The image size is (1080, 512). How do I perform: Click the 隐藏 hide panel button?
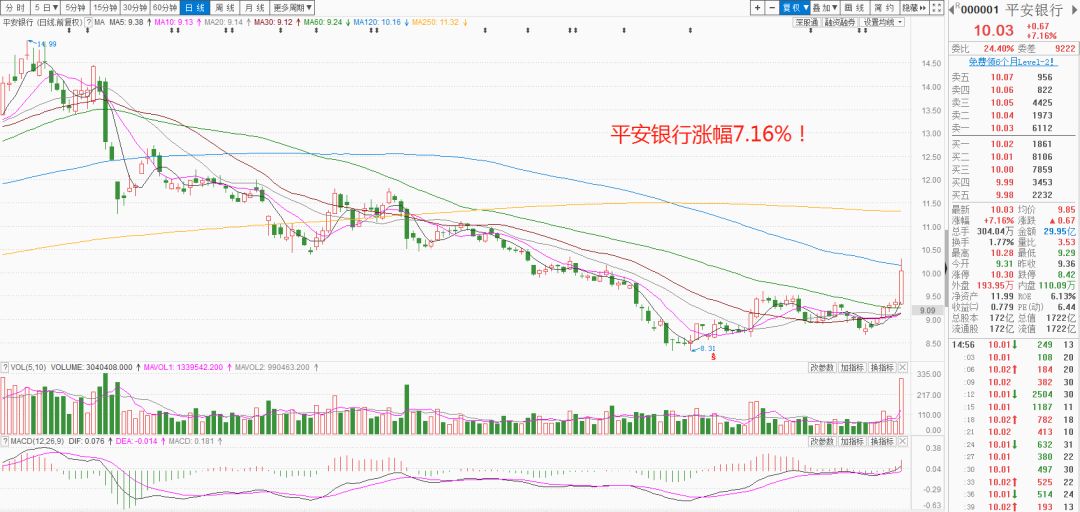914,8
